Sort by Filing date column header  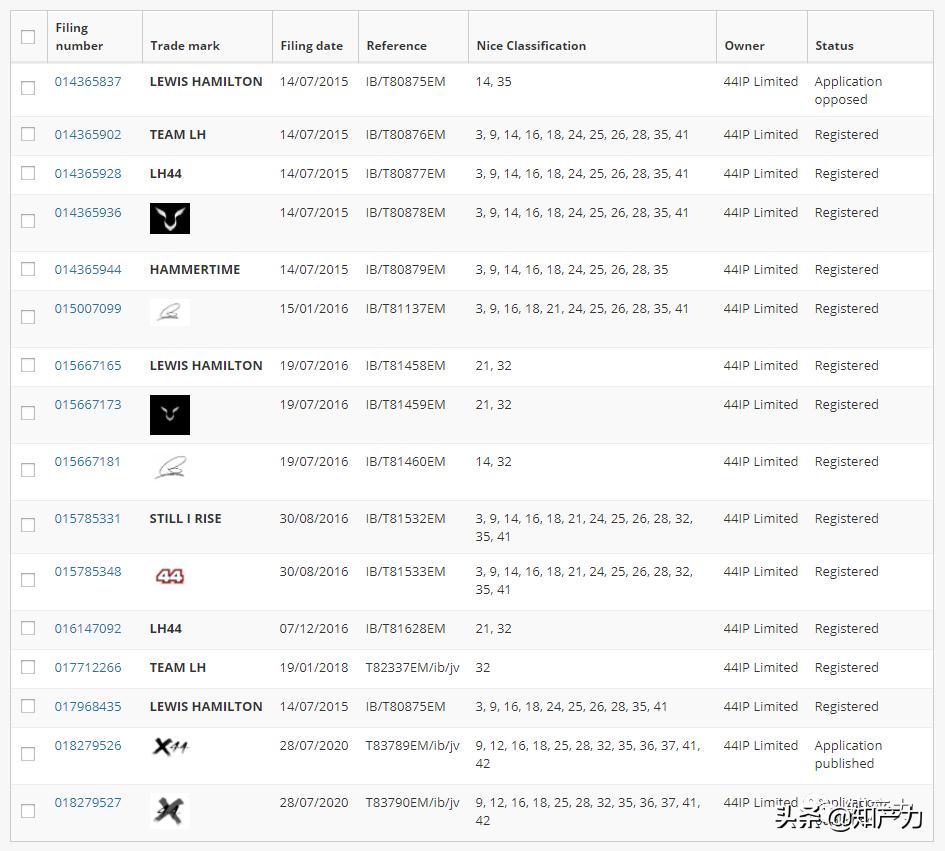pos(312,46)
